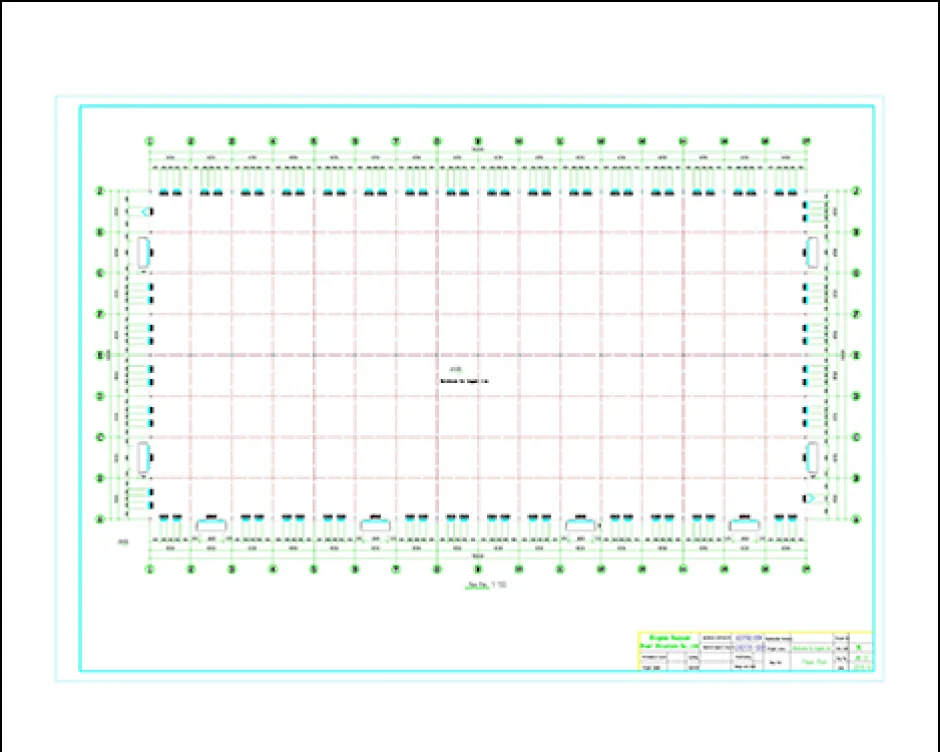Viewport: 940px width, 752px height.
Task: Select the last grid bubble in bottom row
Action: 806,569
